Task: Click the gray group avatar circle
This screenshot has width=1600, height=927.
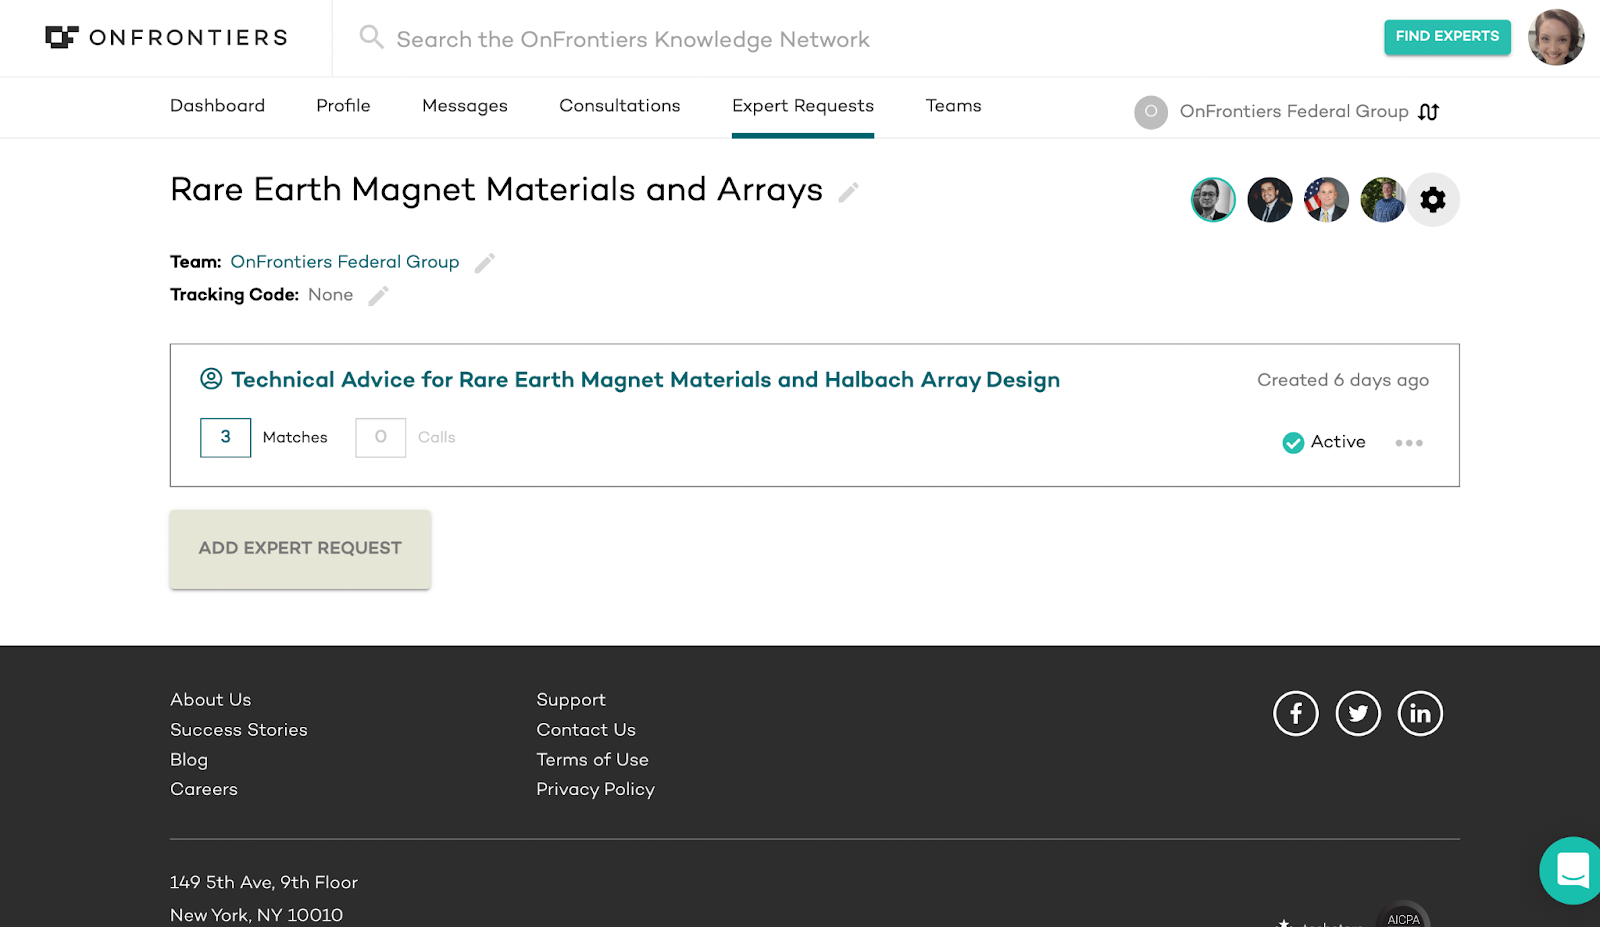Action: (1151, 112)
